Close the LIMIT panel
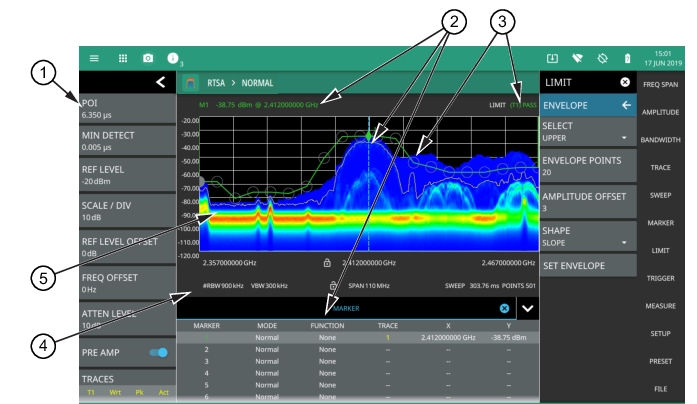Viewport: 697px width, 404px height. [x=625, y=82]
